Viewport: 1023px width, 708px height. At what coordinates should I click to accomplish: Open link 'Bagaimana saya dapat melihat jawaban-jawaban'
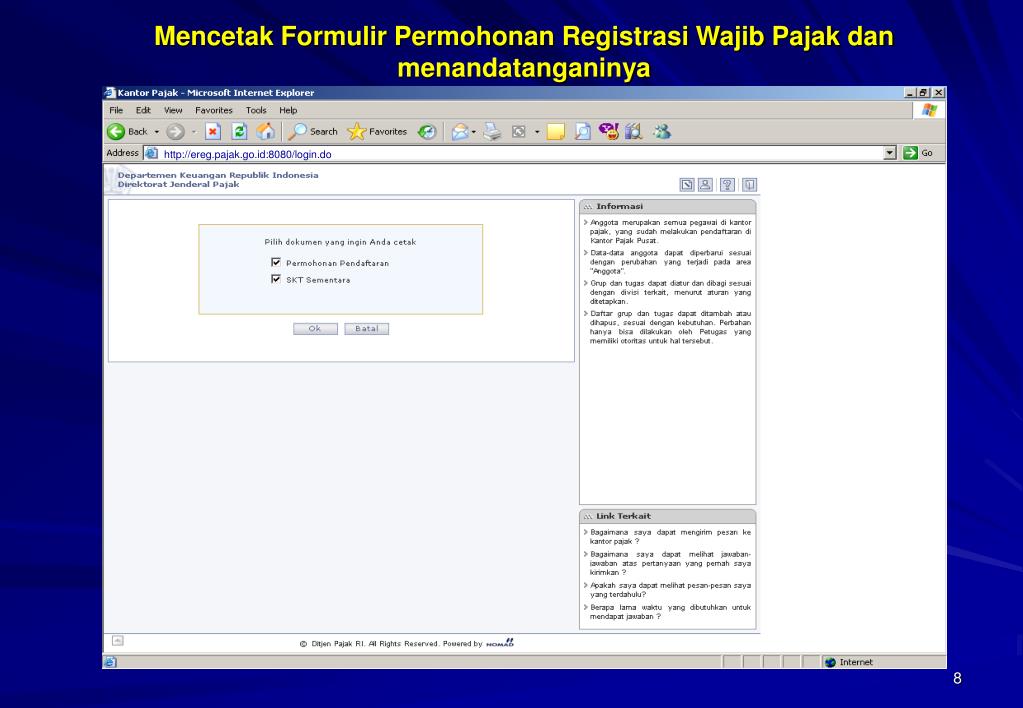(x=670, y=563)
